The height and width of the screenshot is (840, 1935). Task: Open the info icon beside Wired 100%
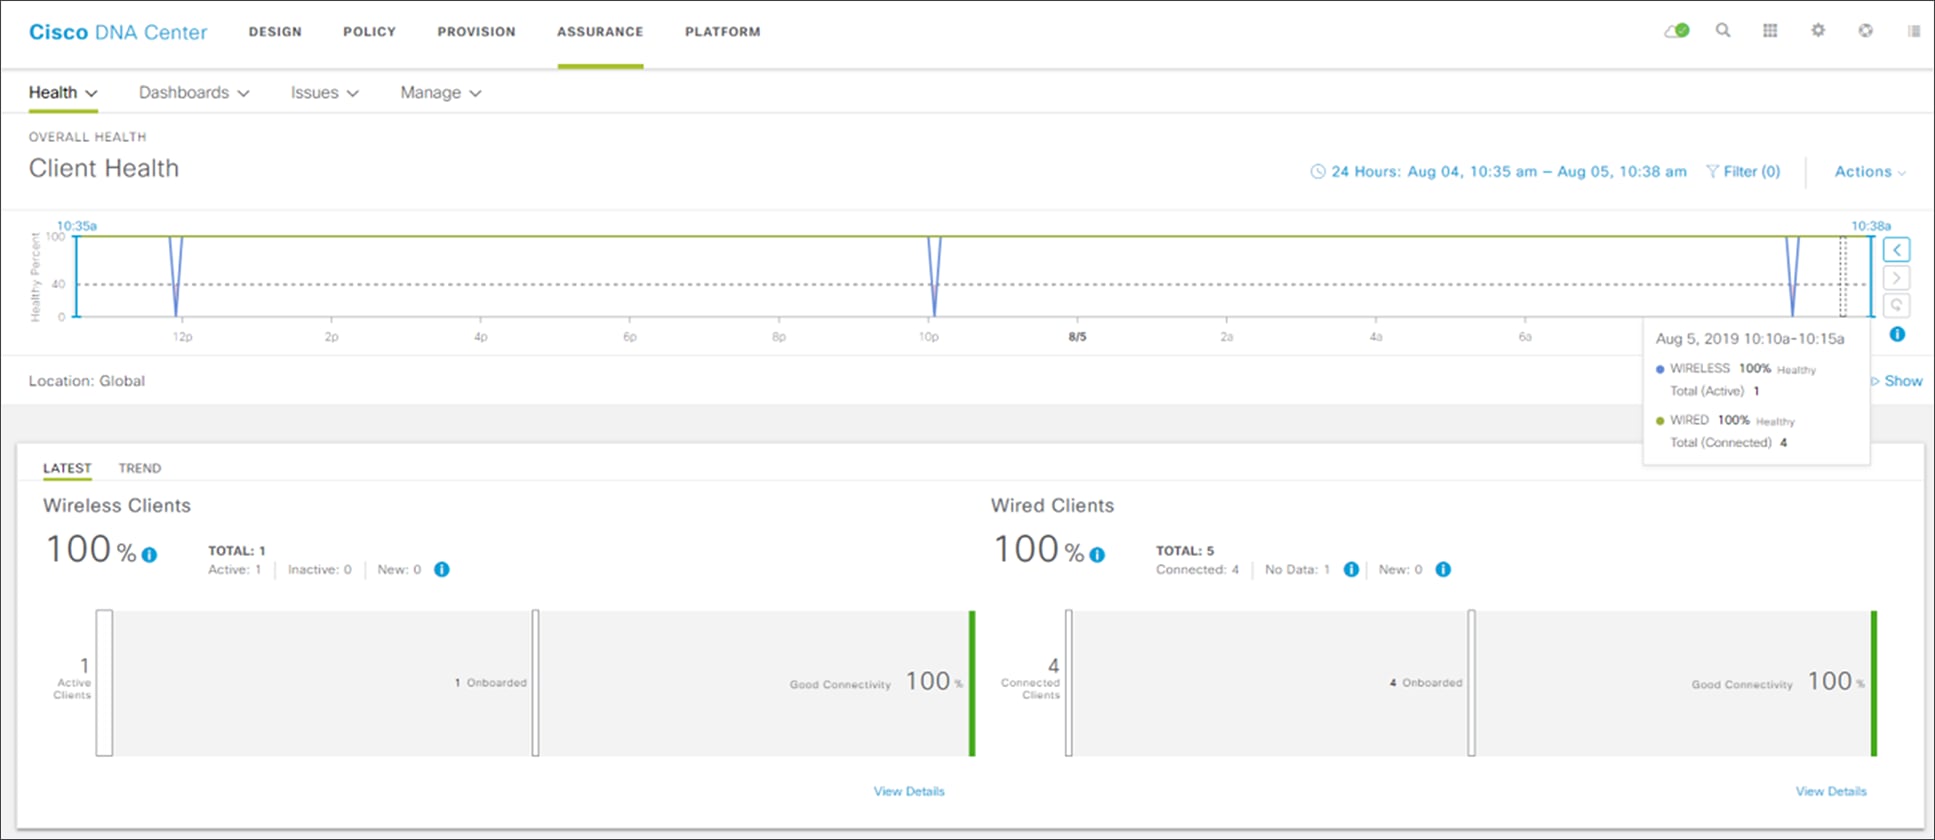coord(1097,555)
